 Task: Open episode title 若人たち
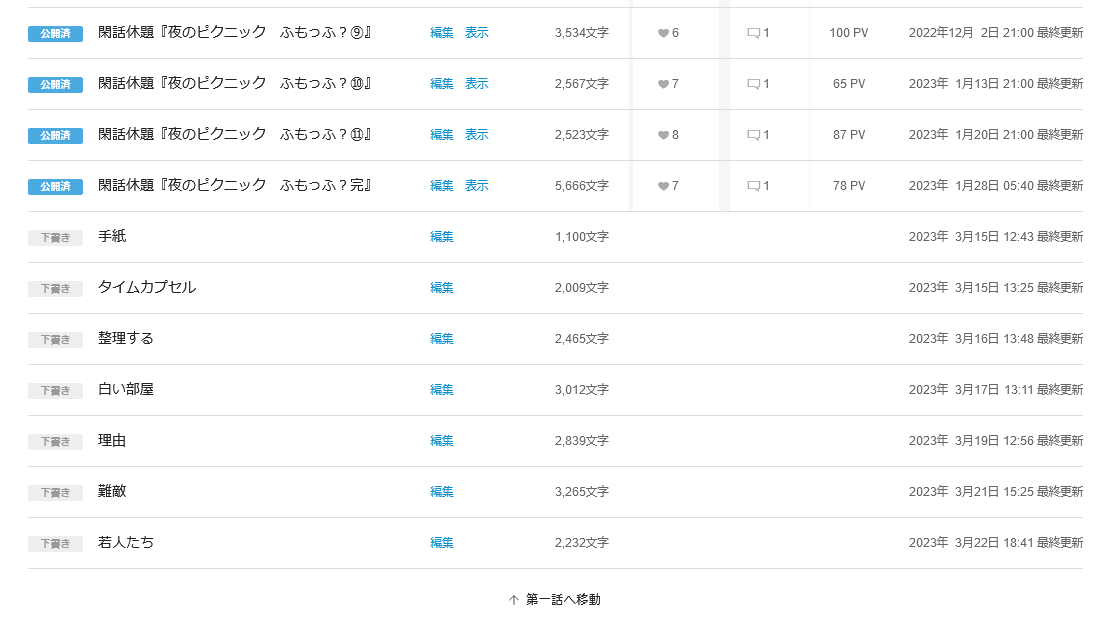[x=126, y=542]
